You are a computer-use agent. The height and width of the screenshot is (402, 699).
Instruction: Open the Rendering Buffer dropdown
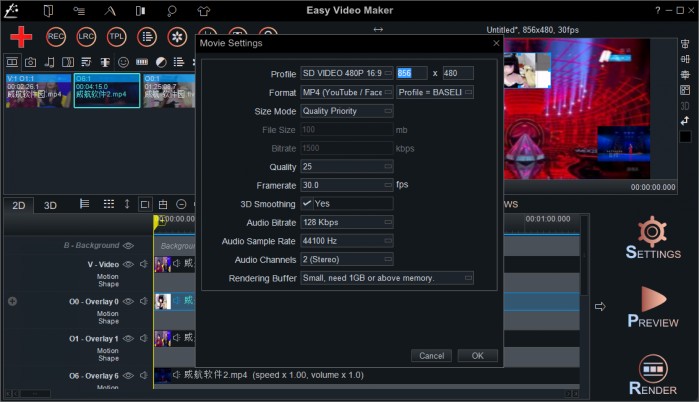[387, 278]
